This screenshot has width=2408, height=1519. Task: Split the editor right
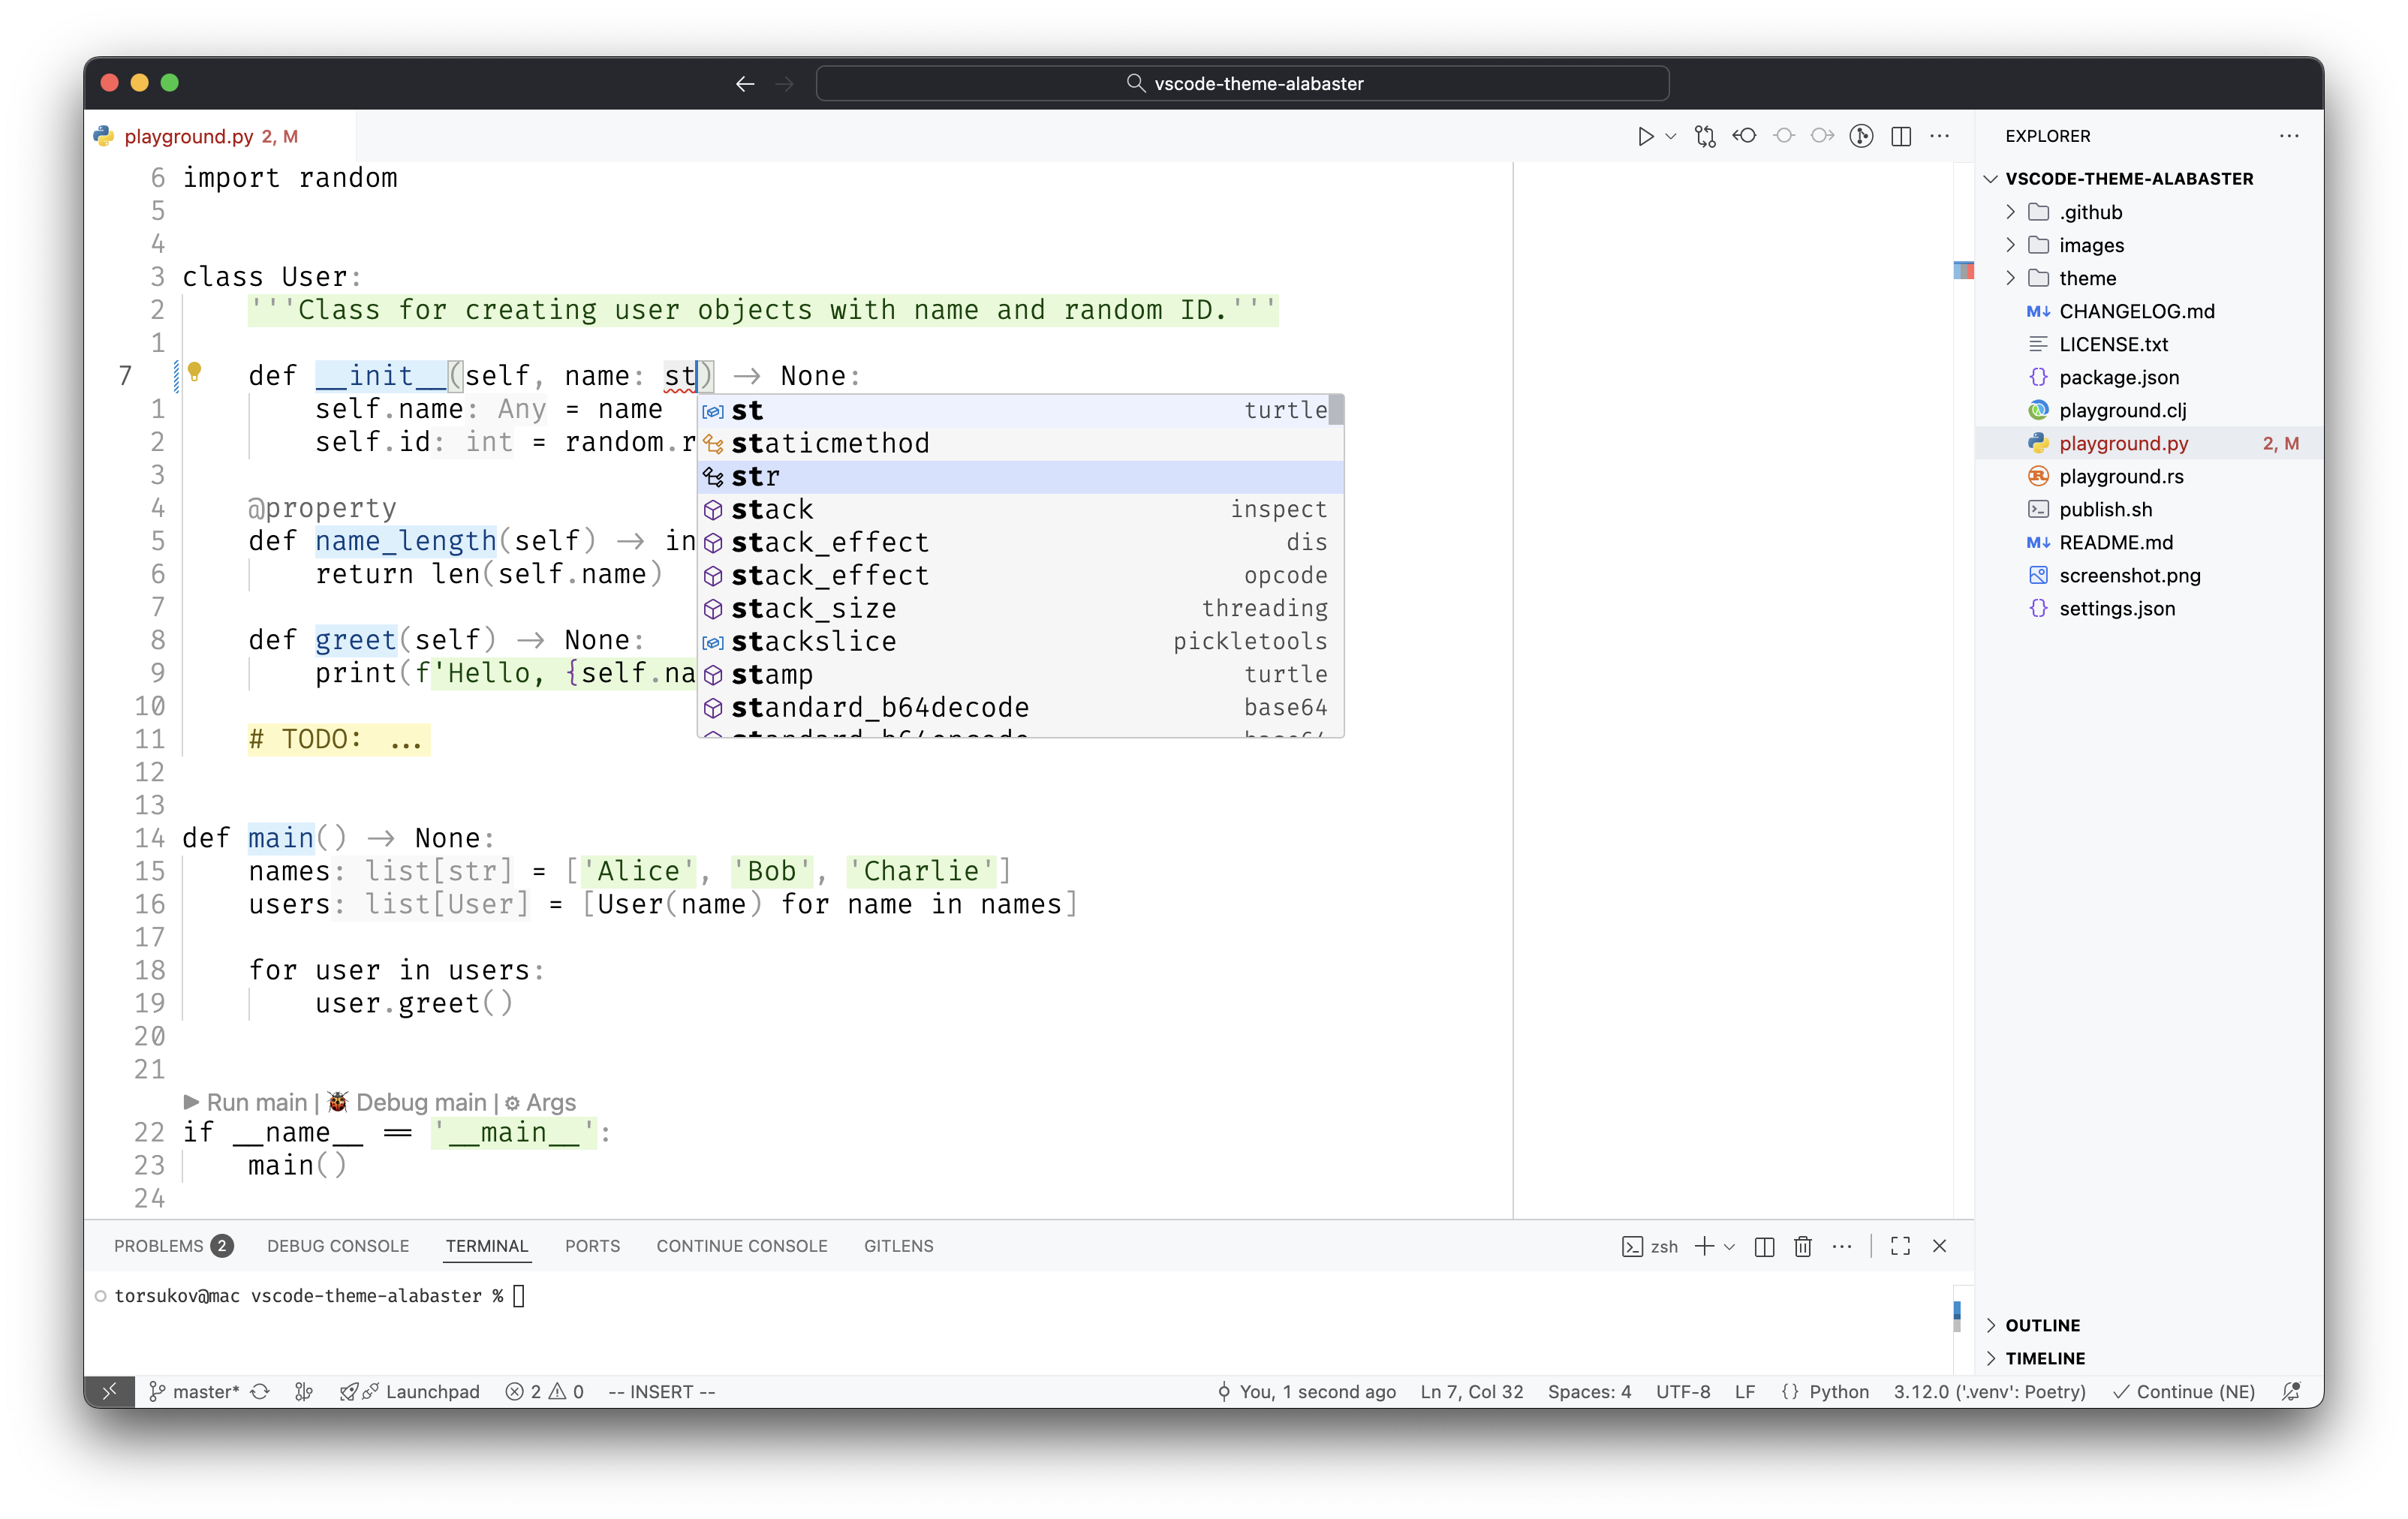[x=1901, y=136]
